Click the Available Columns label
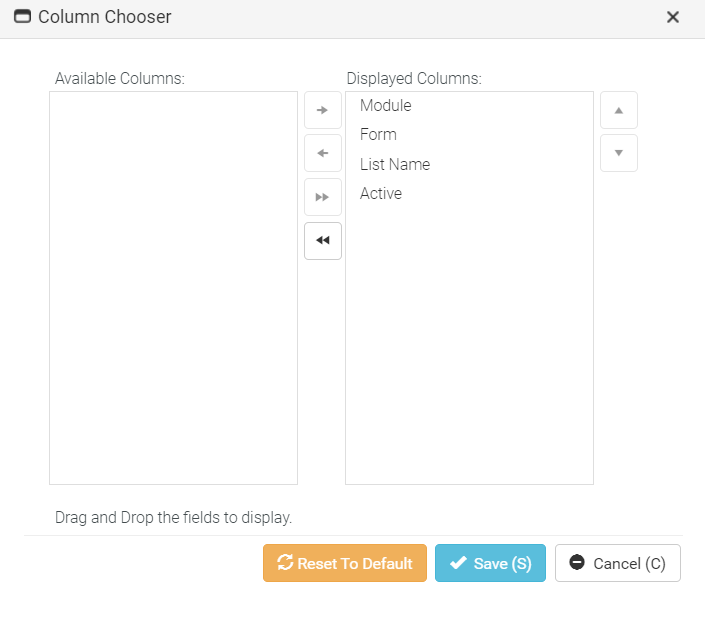The height and width of the screenshot is (628, 705). (119, 78)
